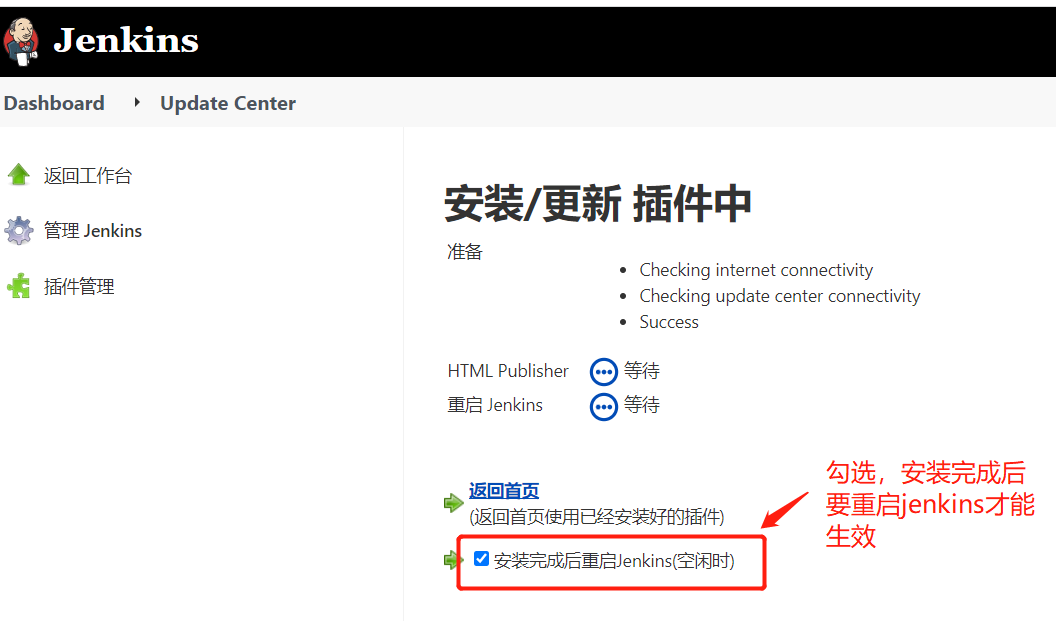Image resolution: width=1056 pixels, height=621 pixels.
Task: Click the gear icon for 管理 Jenkins
Action: [x=19, y=230]
